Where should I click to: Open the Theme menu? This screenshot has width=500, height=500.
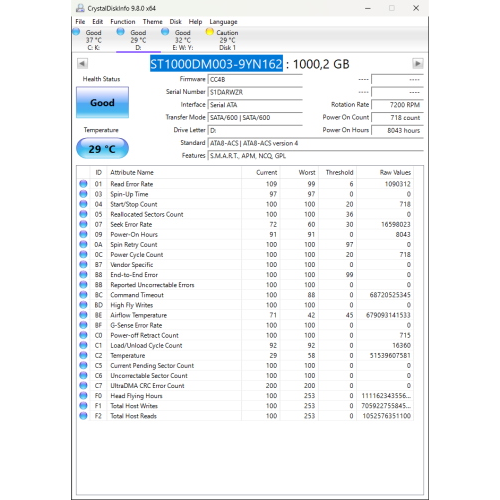152,22
